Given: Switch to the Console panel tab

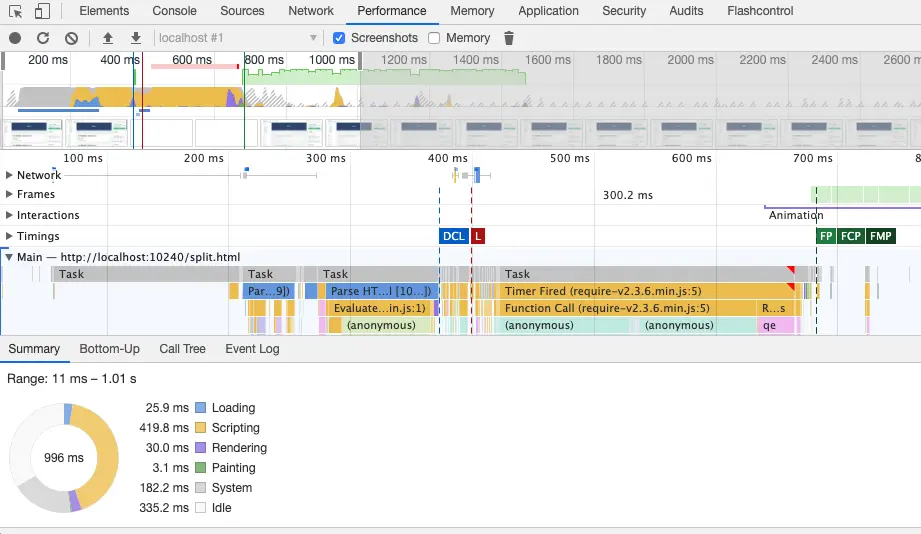Looking at the screenshot, I should (x=174, y=11).
